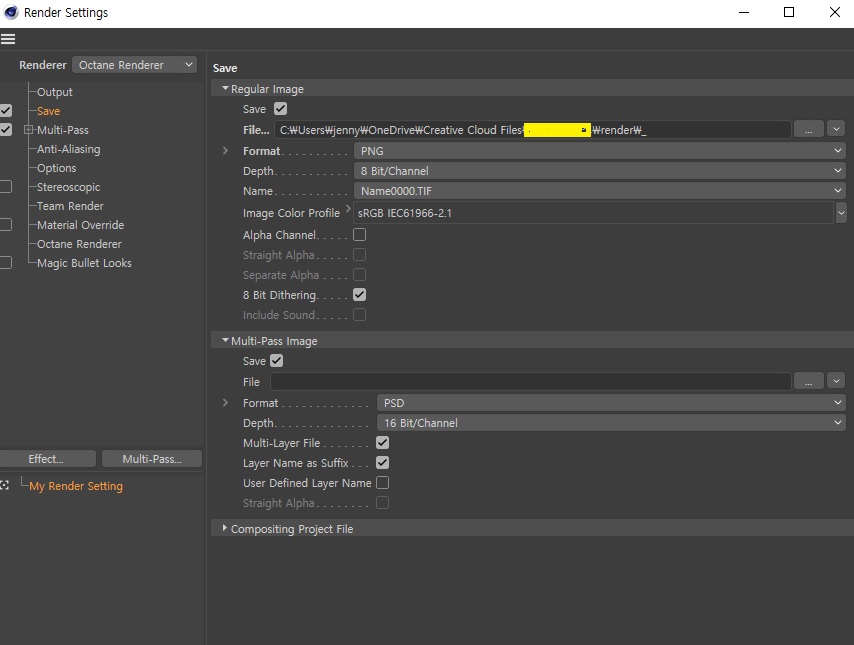Uncheck Regular Image Save checkbox

280,109
